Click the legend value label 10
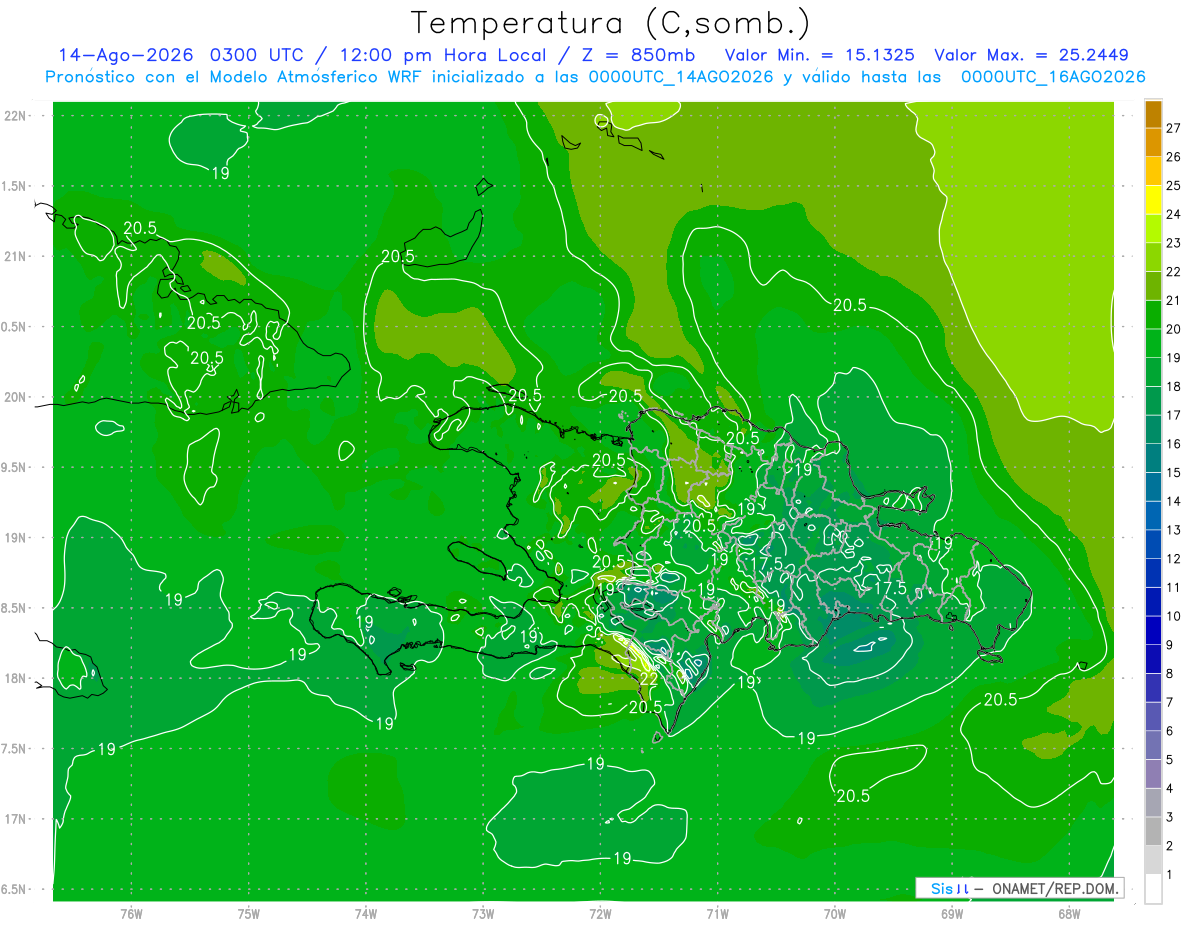The image size is (1200, 927). 1173,616
